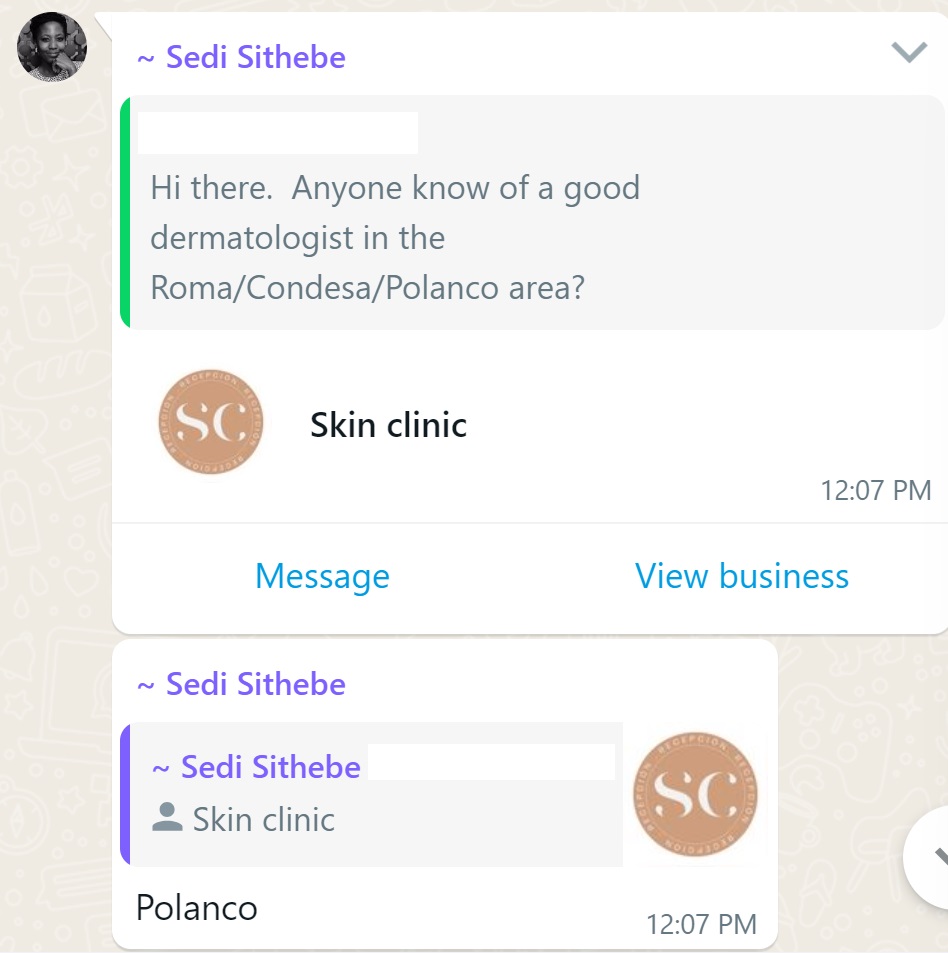Click the Polanco message text
The width and height of the screenshot is (948, 953).
[x=197, y=907]
